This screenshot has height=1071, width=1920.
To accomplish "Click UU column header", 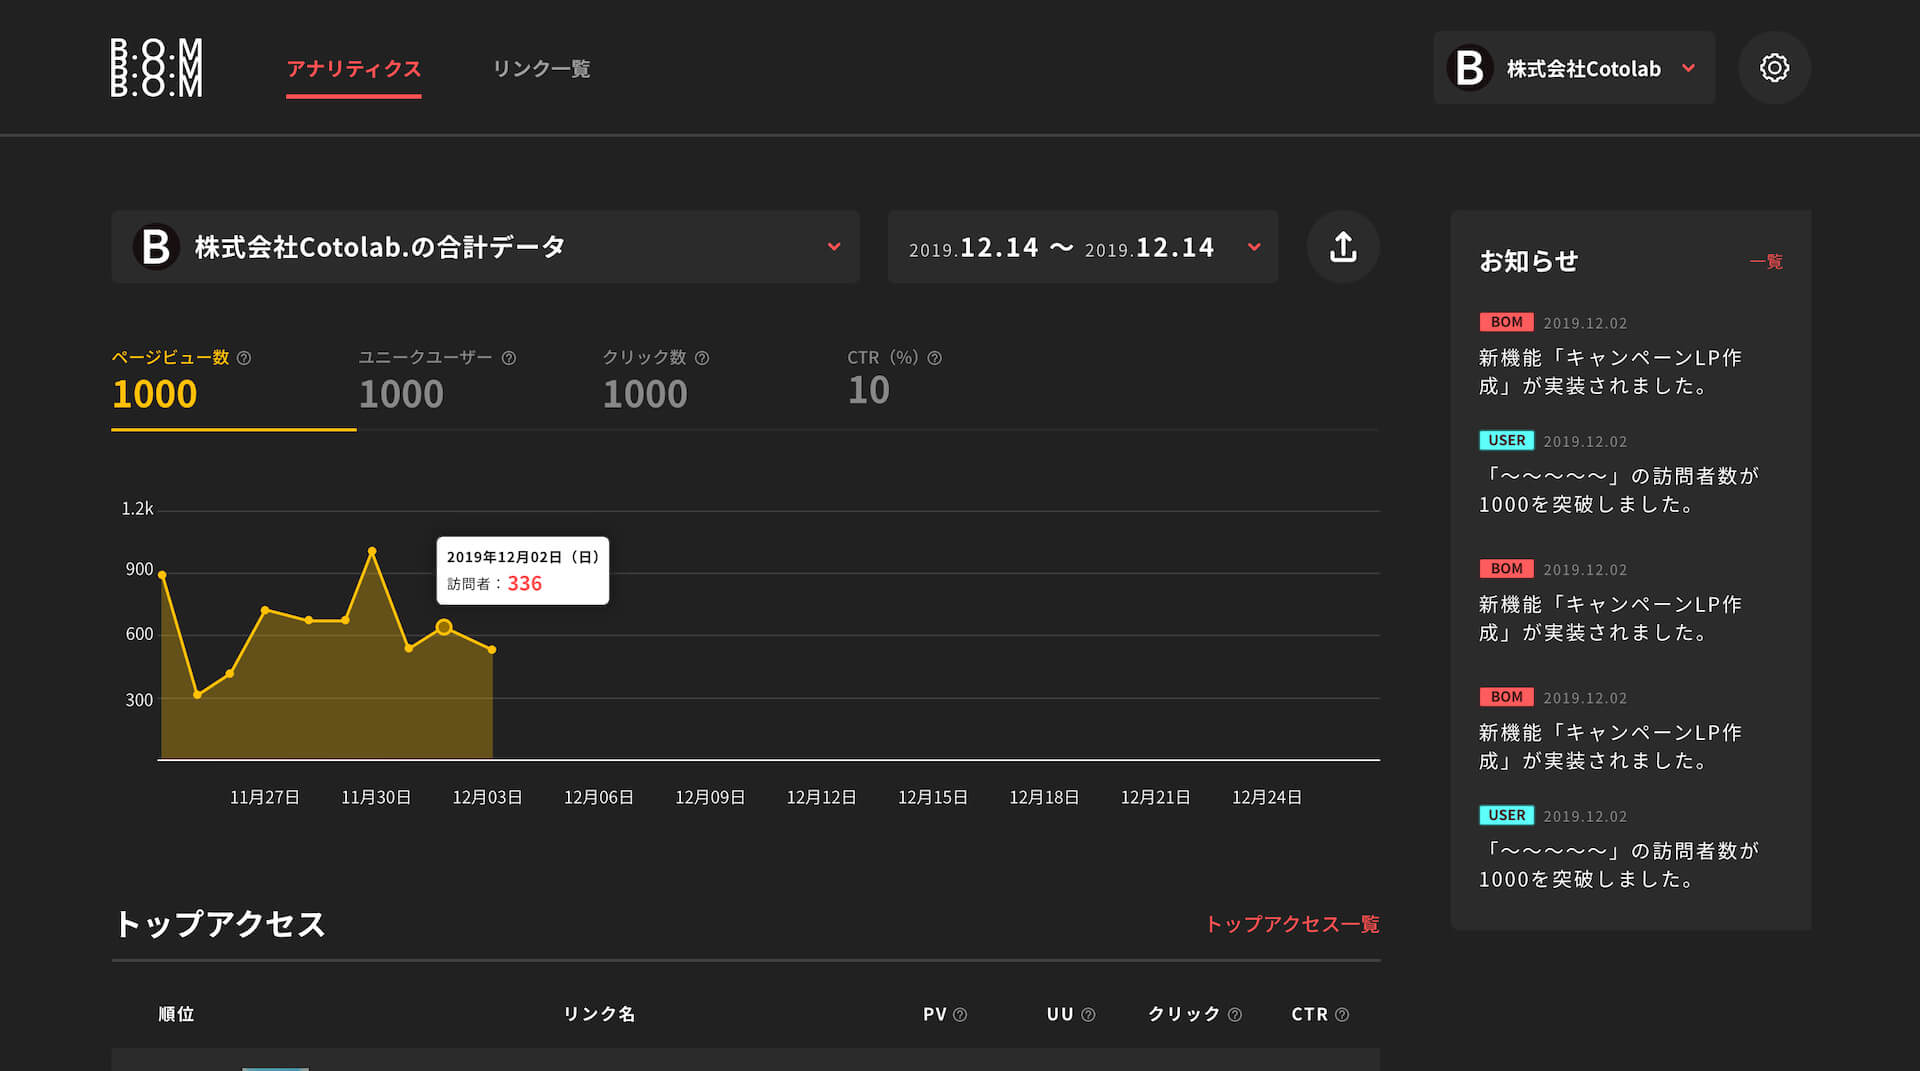I will pos(1060,1015).
